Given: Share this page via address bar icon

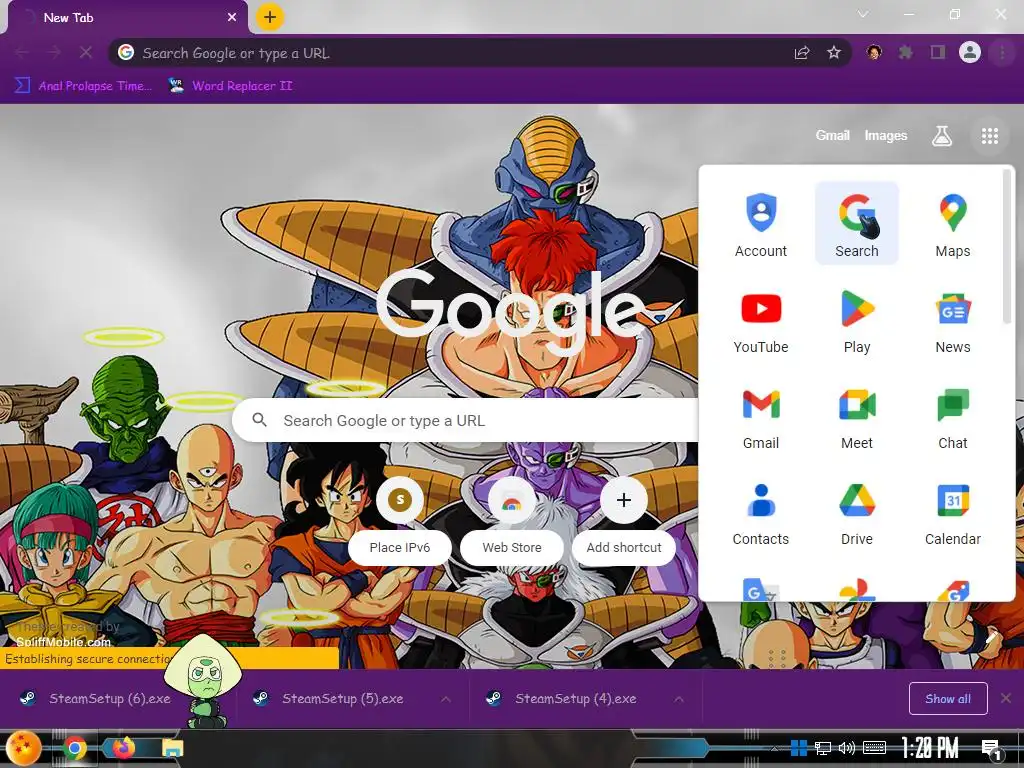Looking at the screenshot, I should pos(802,53).
